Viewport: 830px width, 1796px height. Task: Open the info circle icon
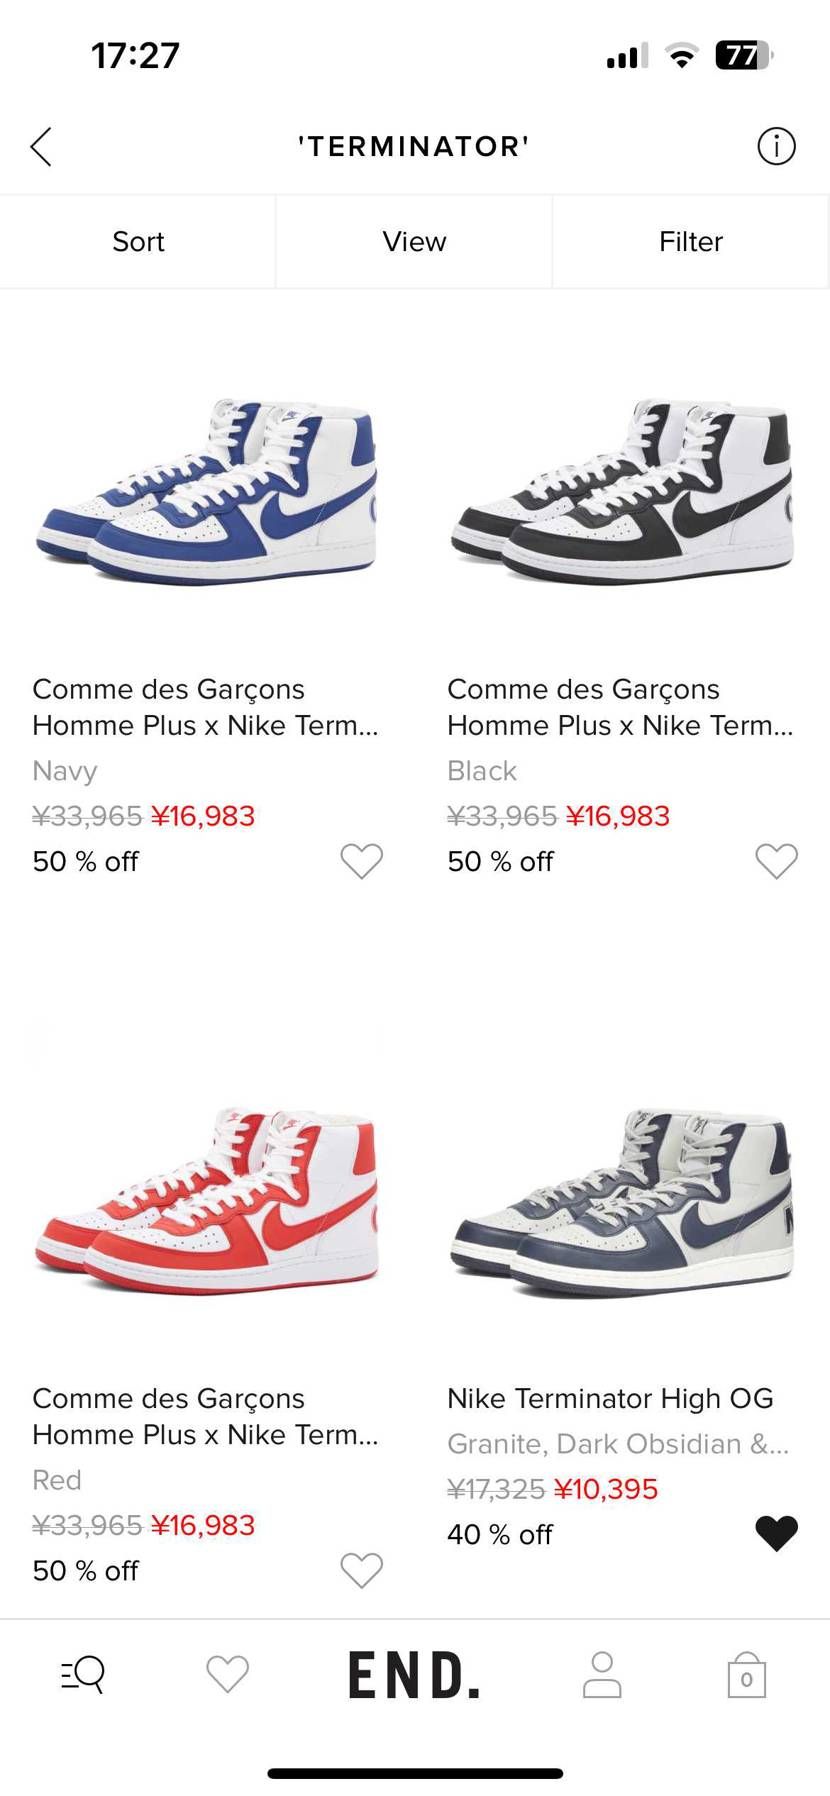[776, 147]
